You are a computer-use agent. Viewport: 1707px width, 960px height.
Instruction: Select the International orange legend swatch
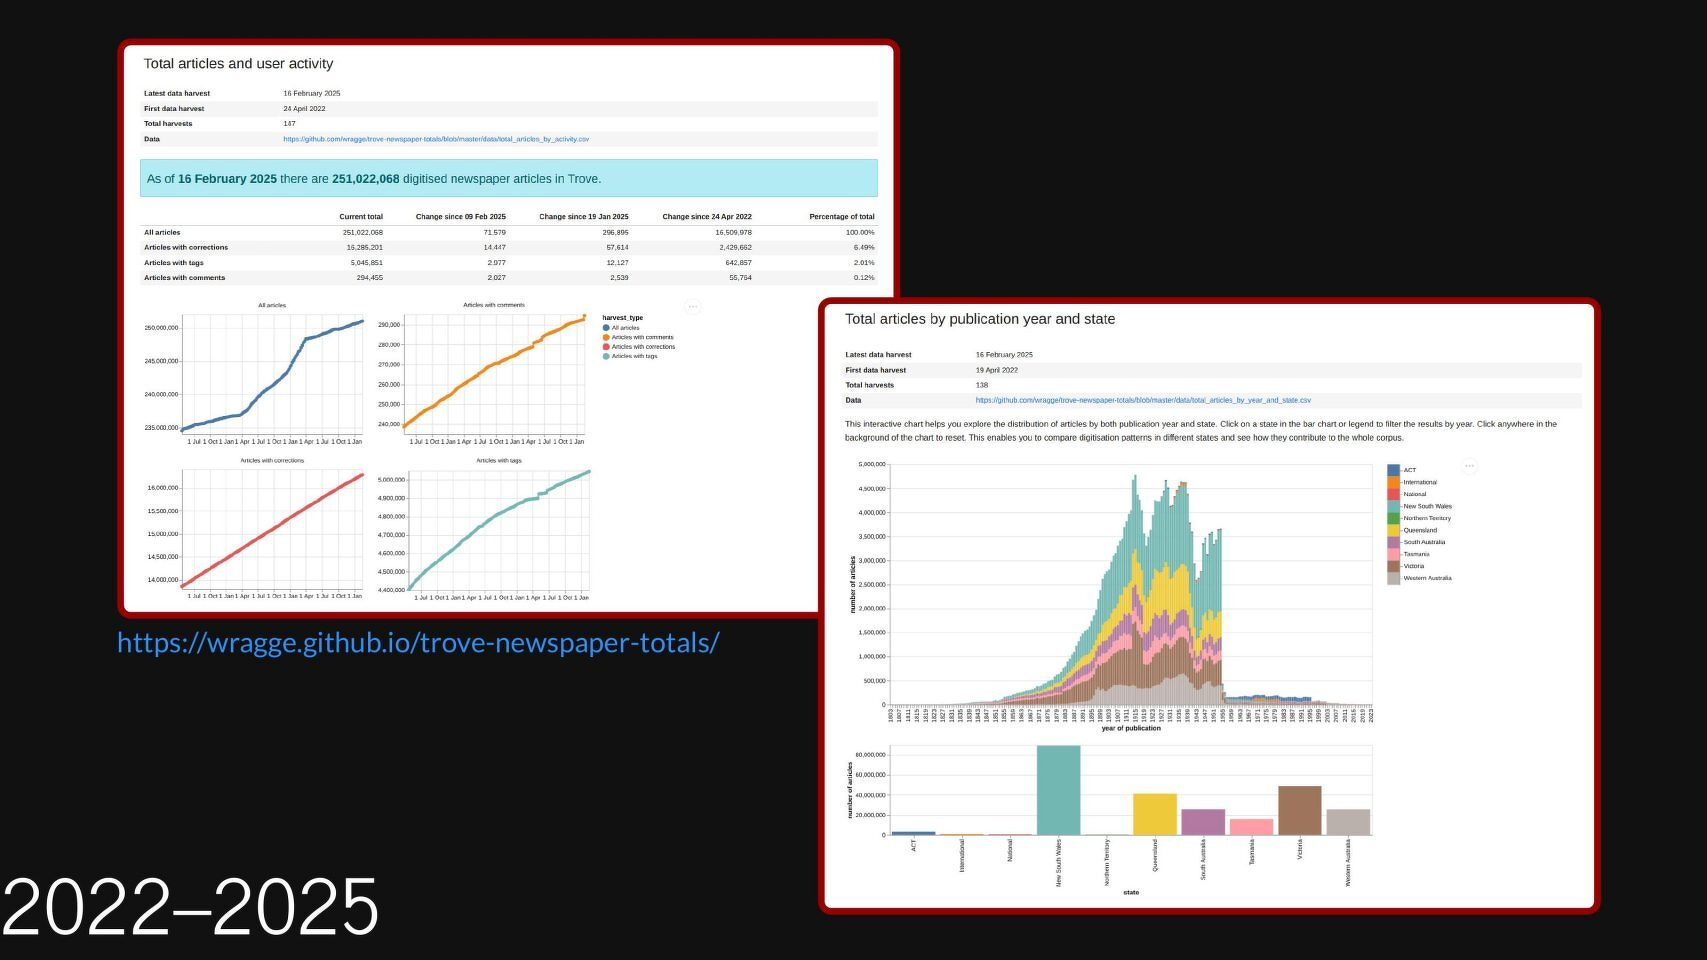[1394, 482]
